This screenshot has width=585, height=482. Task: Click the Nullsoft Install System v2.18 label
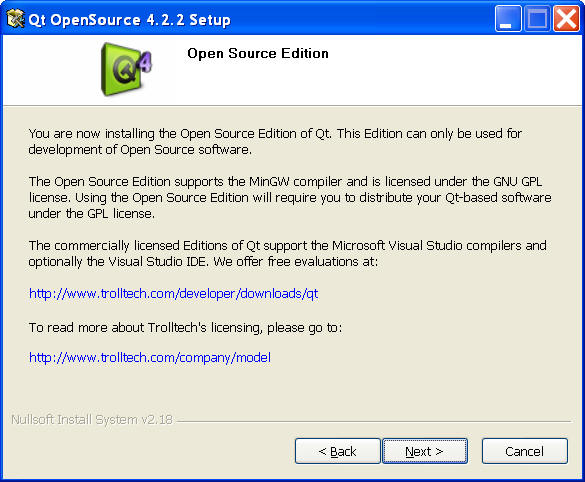coord(92,419)
